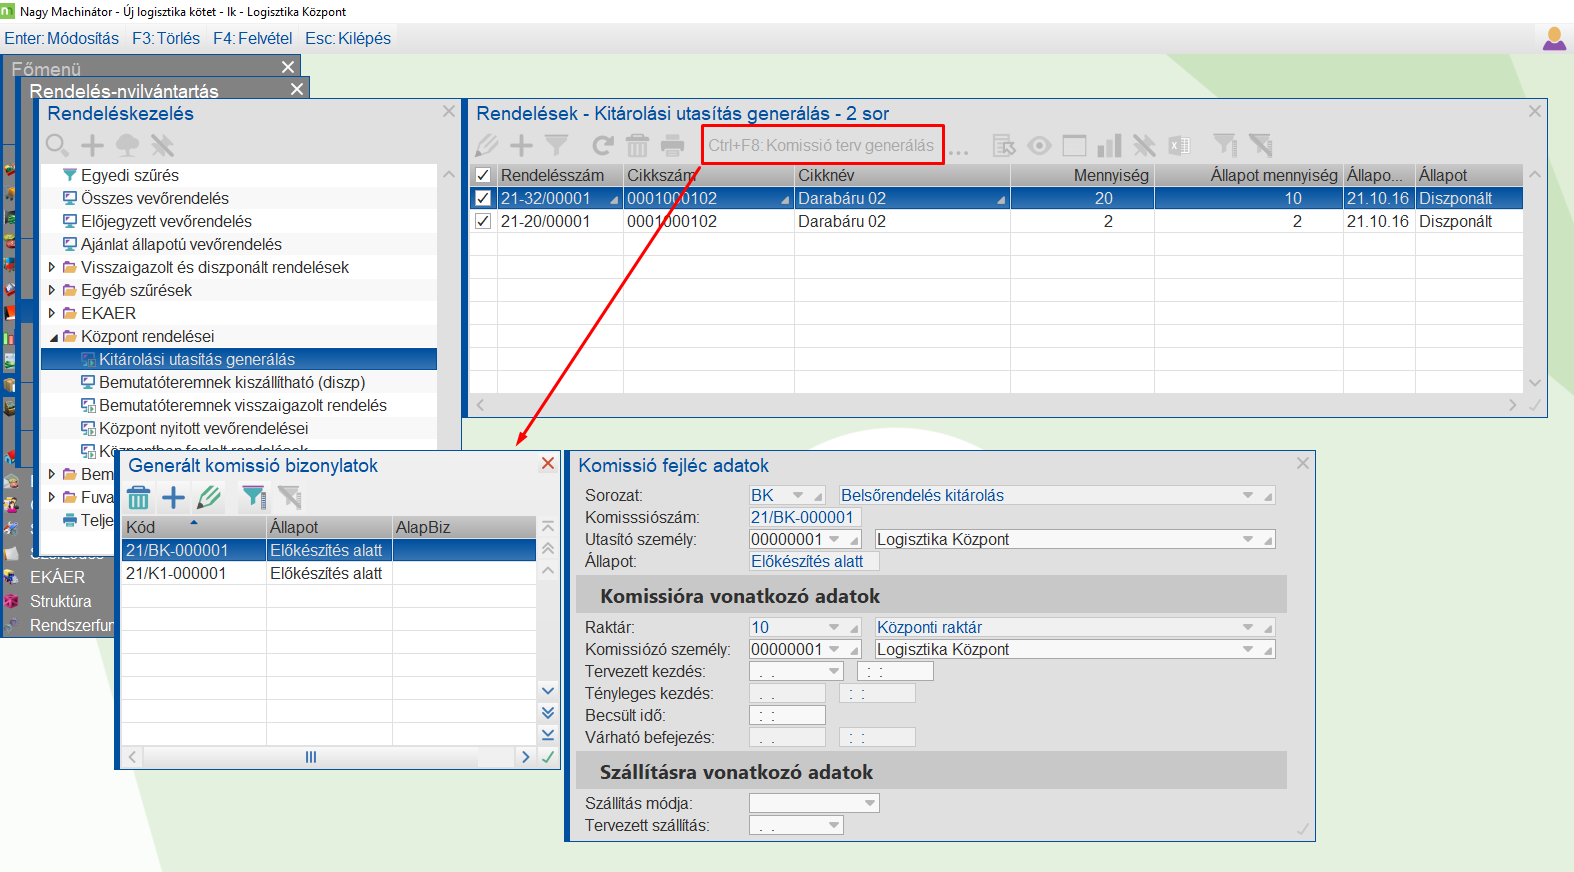
Task: Click the Becsült idő time field
Action: [787, 715]
